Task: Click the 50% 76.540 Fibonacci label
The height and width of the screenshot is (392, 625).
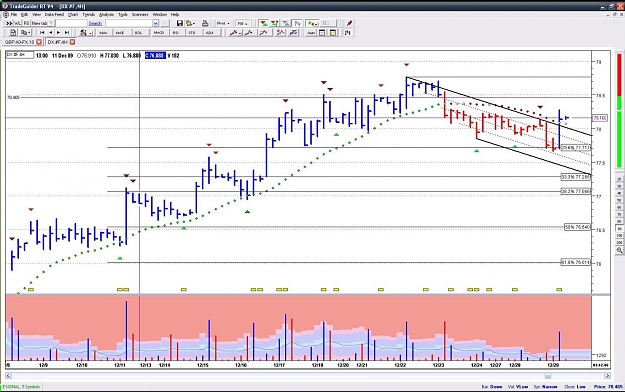Action: [x=577, y=227]
